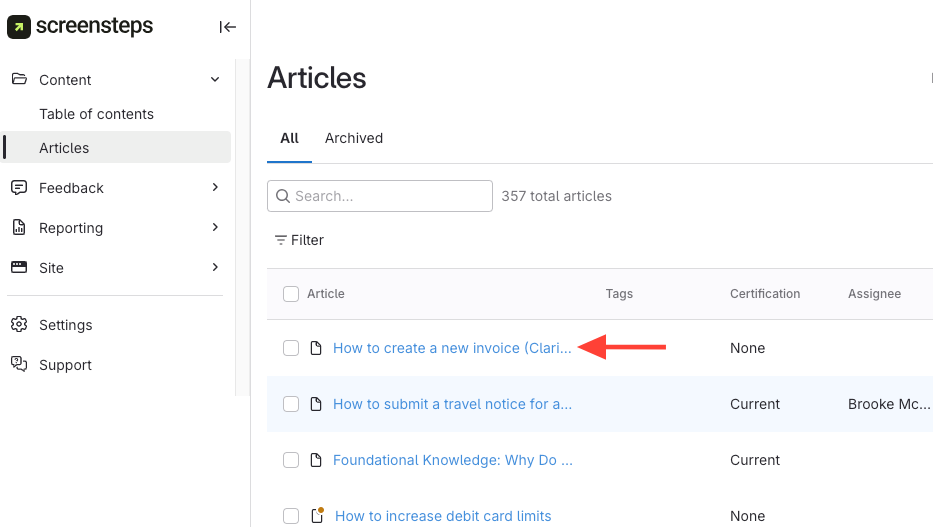Viewport: 933px width, 527px height.
Task: Collapse the Content section chevron
Action: (x=215, y=80)
